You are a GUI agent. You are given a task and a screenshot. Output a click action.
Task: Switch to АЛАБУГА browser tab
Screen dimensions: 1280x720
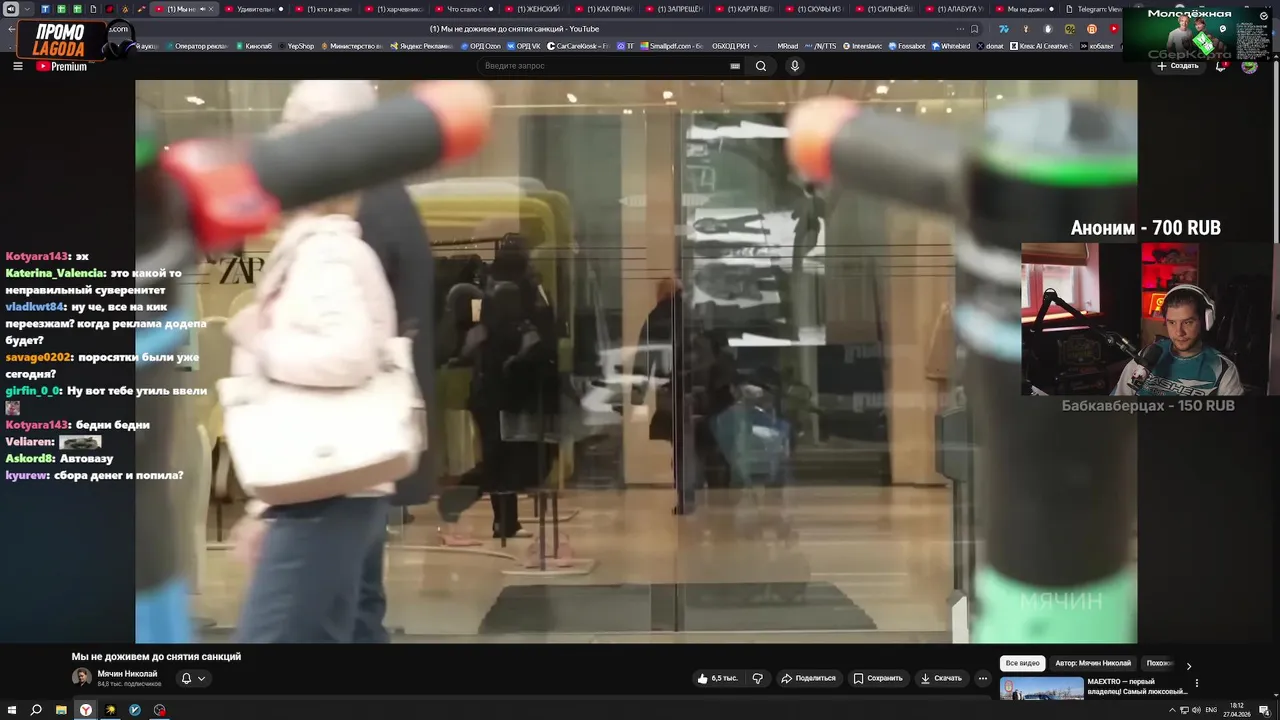coord(953,9)
